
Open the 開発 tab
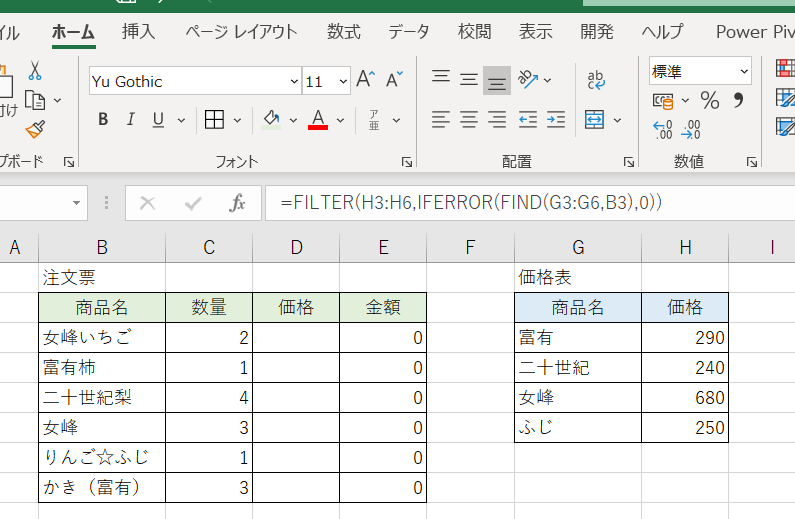(597, 31)
